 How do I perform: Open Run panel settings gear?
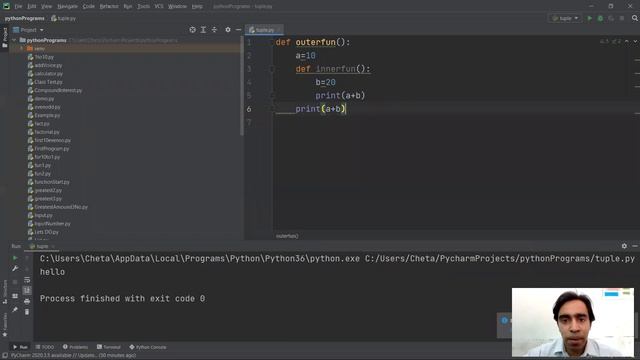(624, 246)
